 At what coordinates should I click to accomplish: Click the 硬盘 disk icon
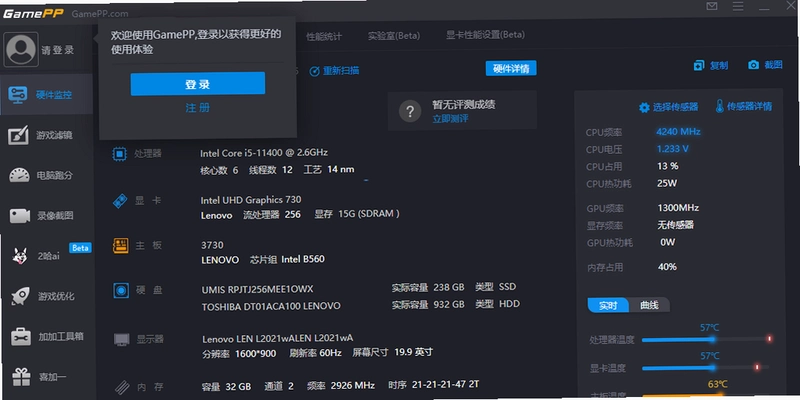(x=121, y=291)
